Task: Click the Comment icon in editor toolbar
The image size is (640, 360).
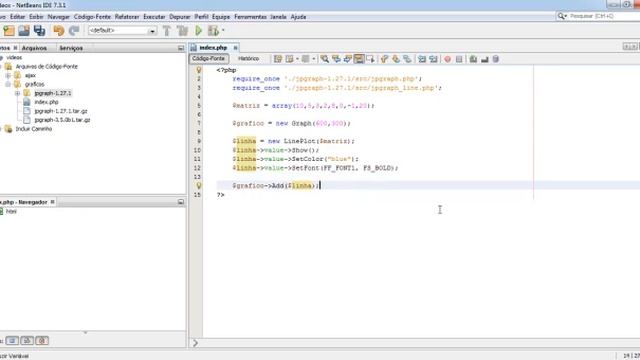Action: [x=473, y=59]
